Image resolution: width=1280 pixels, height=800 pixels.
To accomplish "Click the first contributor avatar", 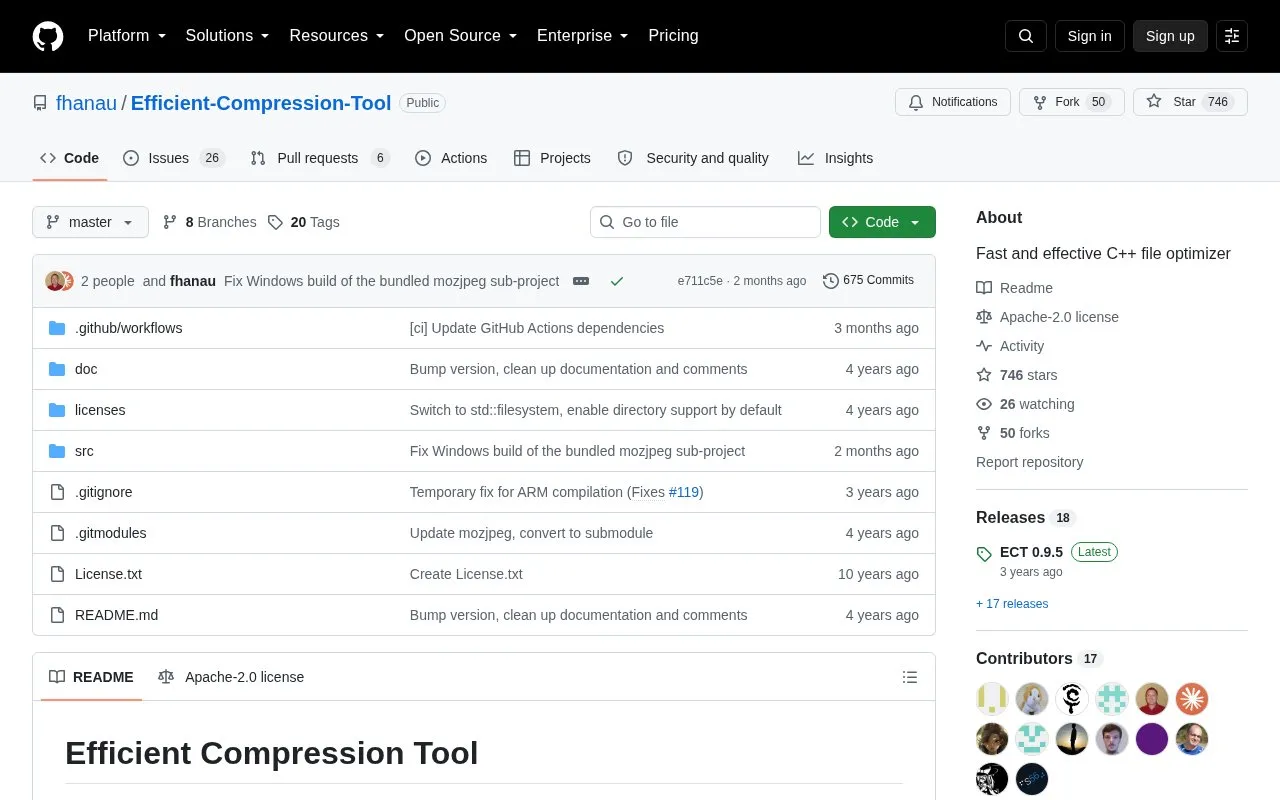I will (x=992, y=699).
